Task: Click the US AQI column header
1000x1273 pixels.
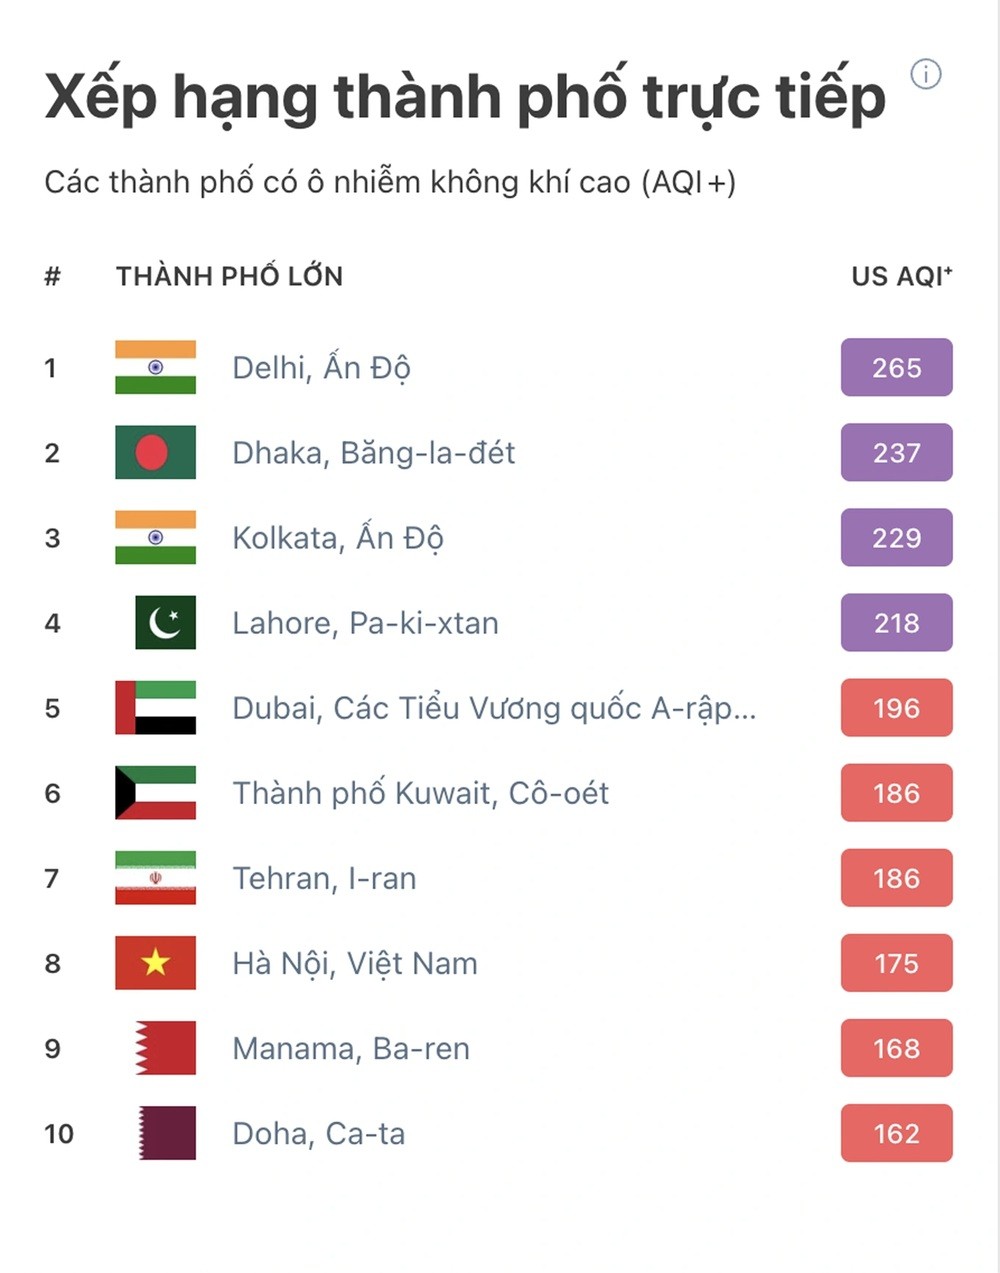Action: pyautogui.click(x=900, y=276)
